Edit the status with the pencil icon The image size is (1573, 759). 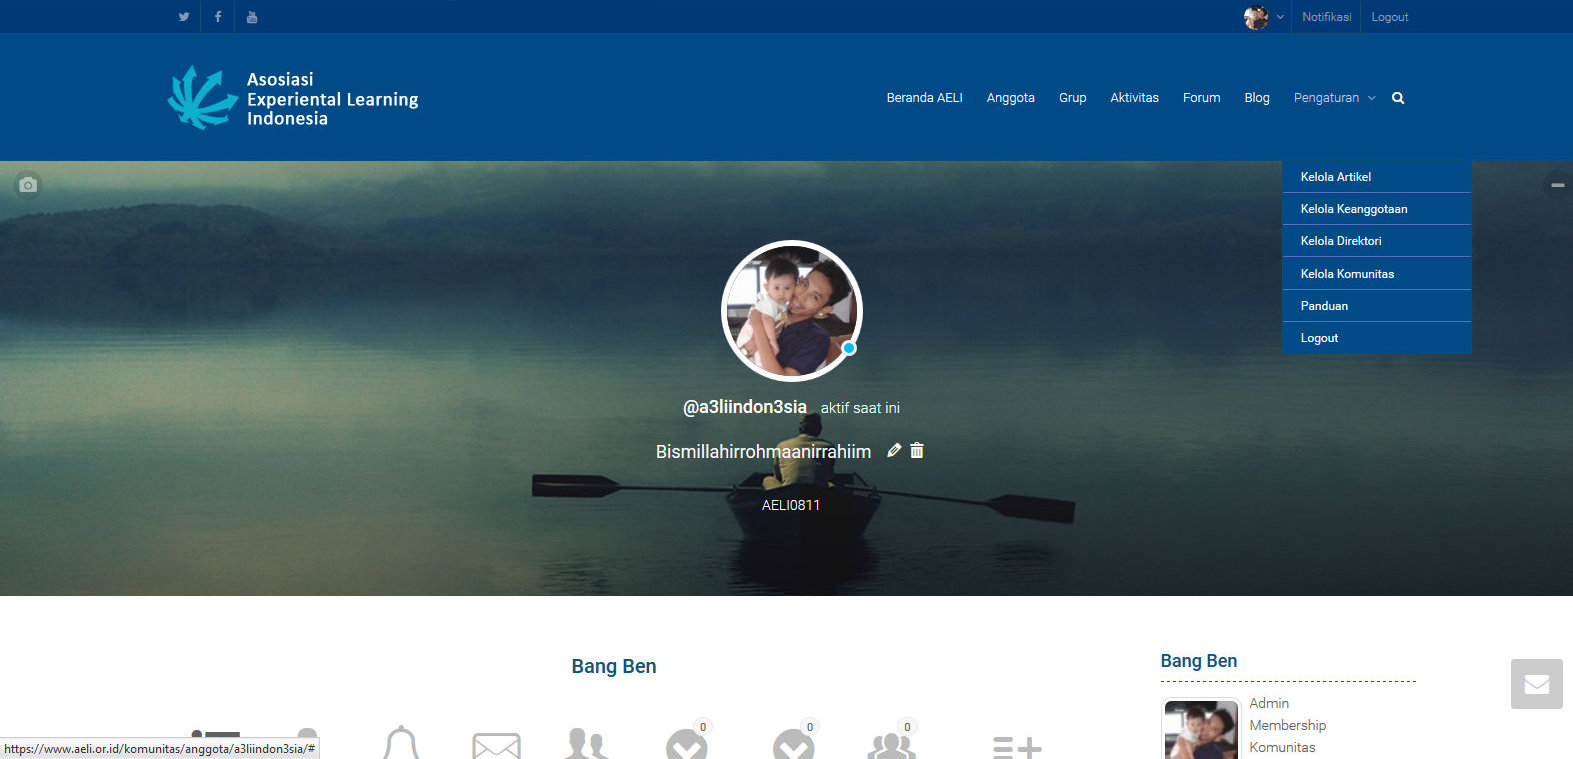point(894,451)
